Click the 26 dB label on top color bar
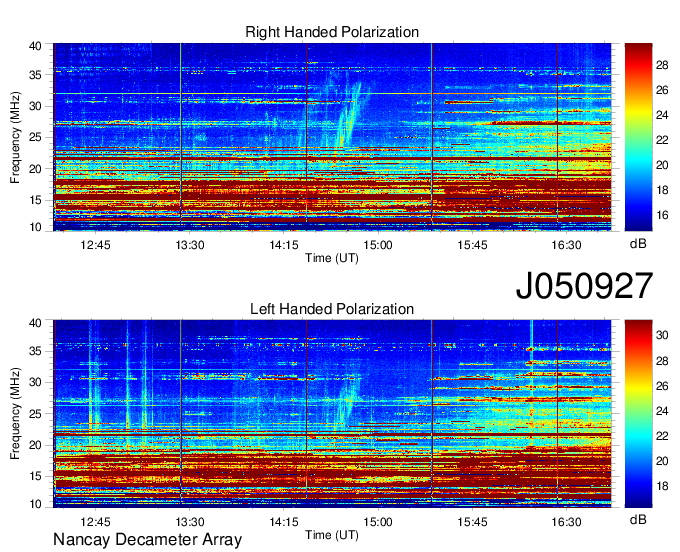This screenshot has height=552, width=680. 662,90
